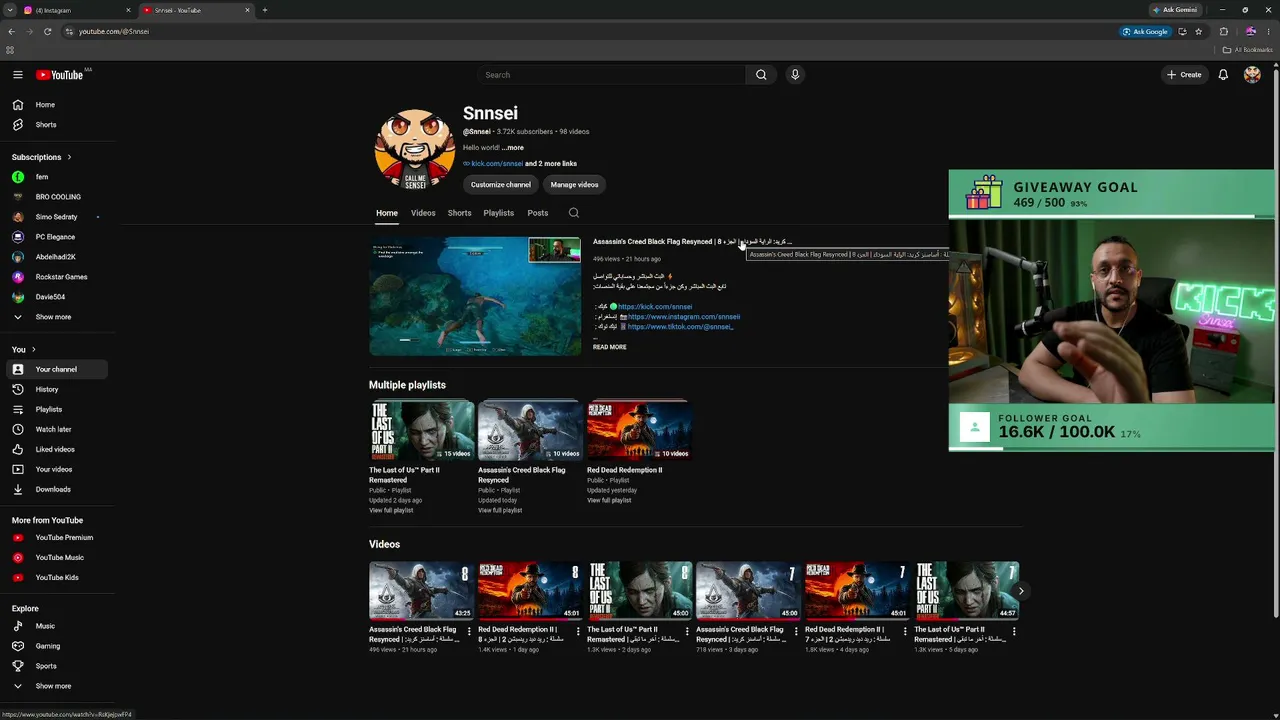Viewport: 1280px width, 720px height.
Task: Open the tiktok.com/@snnsei description link
Action: click(681, 327)
